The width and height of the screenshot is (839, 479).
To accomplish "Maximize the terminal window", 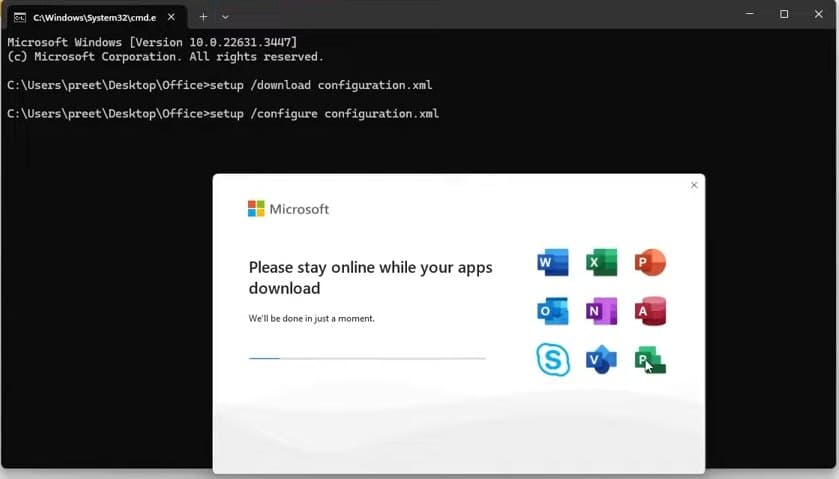I will coord(784,14).
